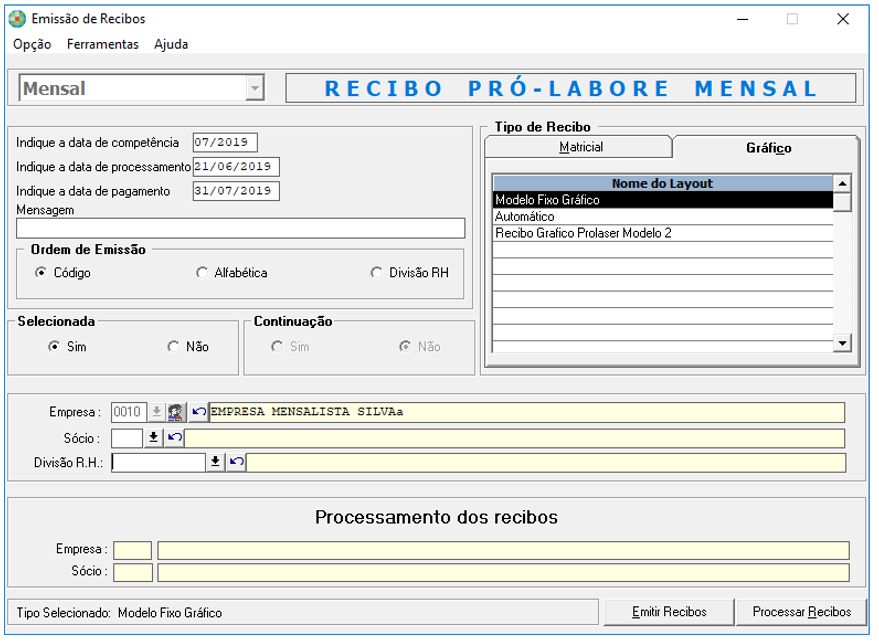Select Modelo Fixo Gráfico layout row
Viewport: 879px width, 642px height.
coord(663,201)
